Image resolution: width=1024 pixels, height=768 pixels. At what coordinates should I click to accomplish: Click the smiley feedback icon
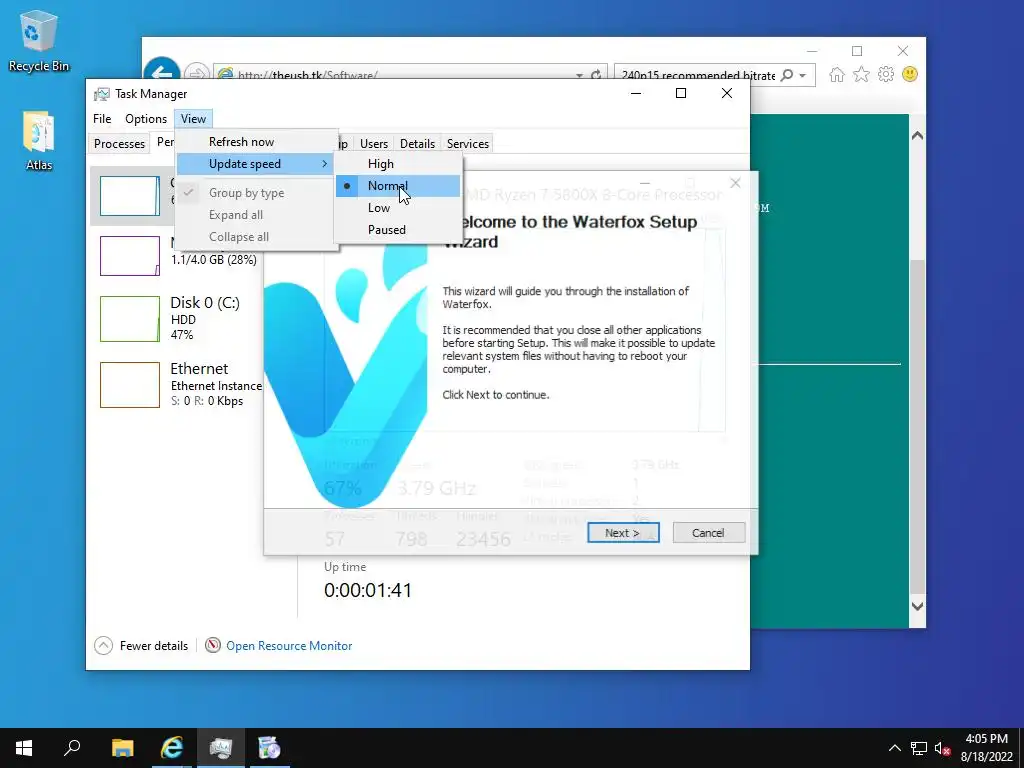coord(910,74)
